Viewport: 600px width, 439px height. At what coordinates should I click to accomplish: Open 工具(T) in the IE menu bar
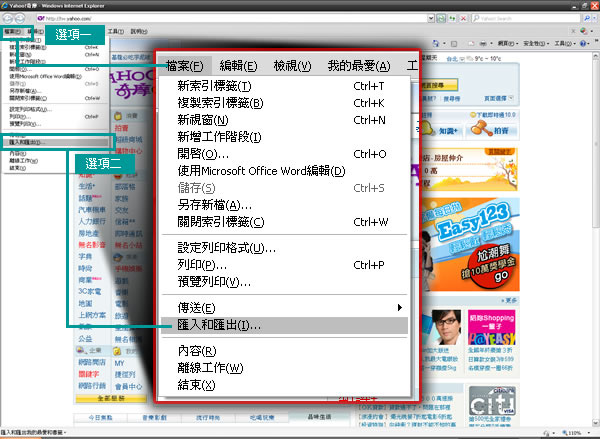[x=115, y=31]
